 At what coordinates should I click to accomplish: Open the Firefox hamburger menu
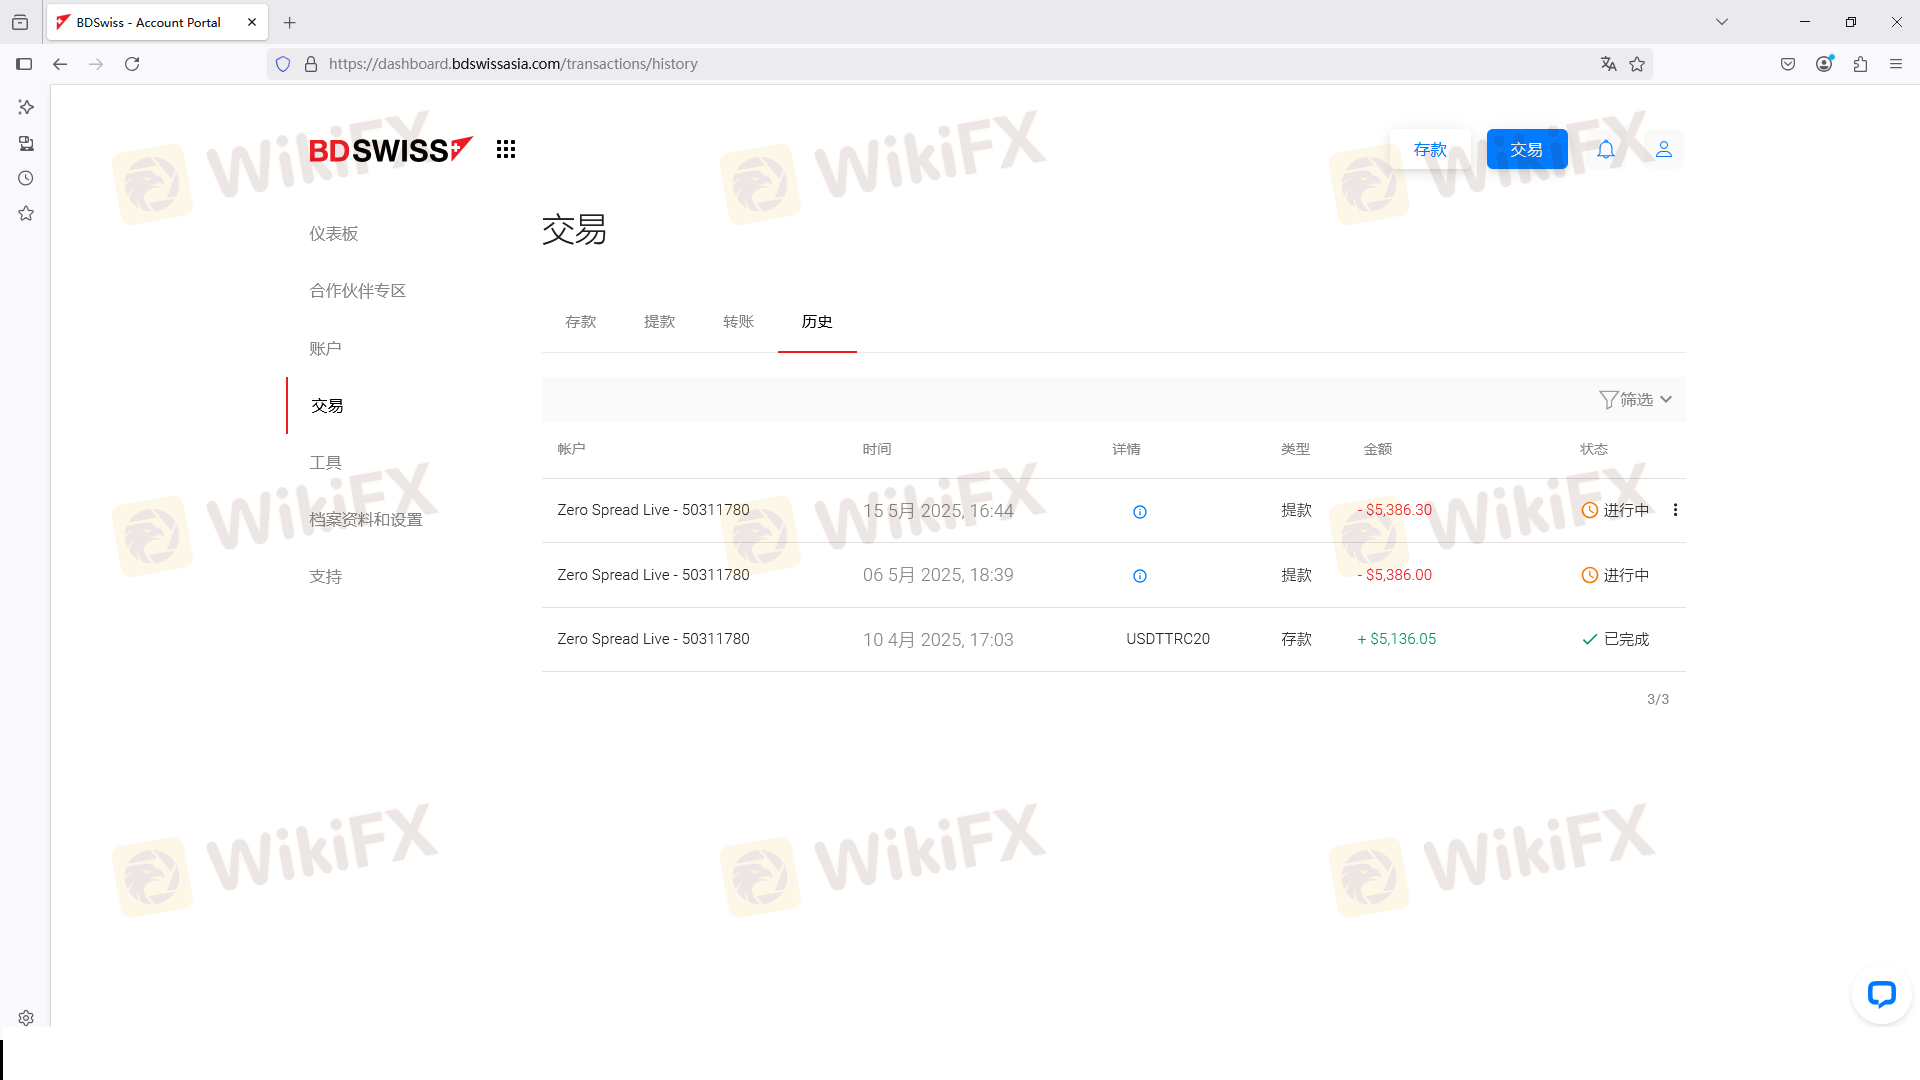coord(1896,64)
